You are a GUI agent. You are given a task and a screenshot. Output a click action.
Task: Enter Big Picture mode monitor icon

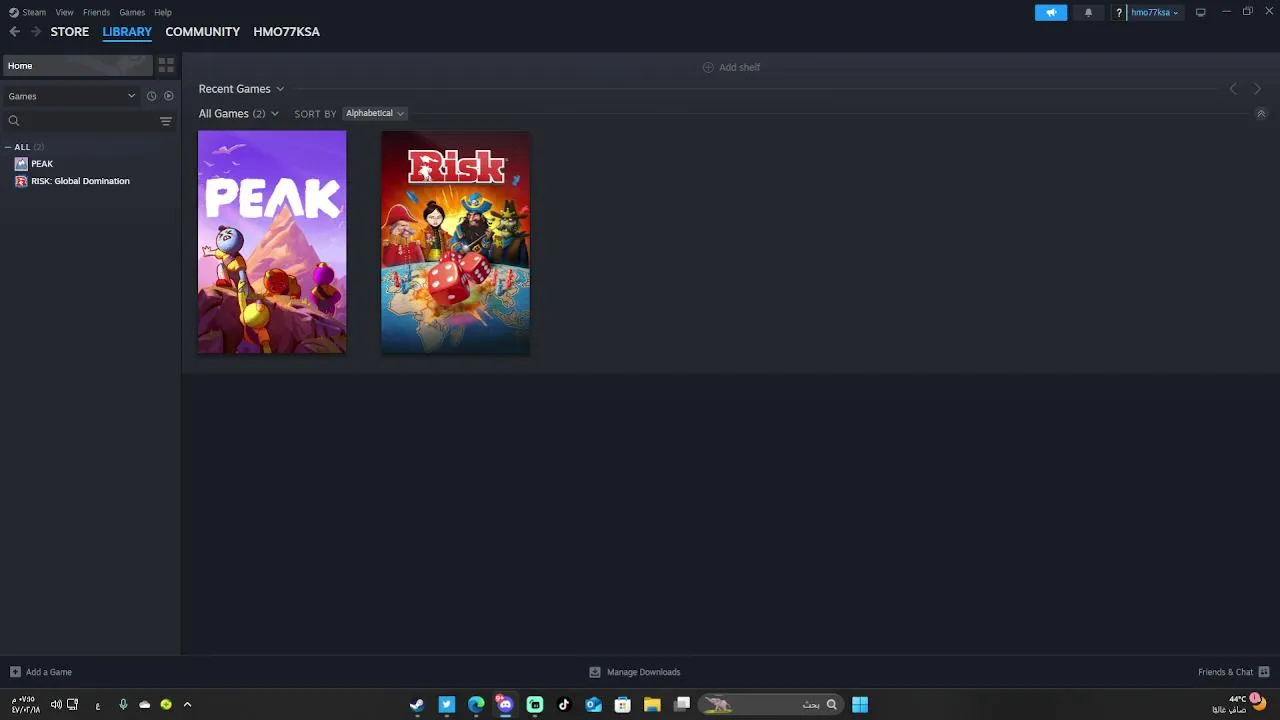[1200, 12]
